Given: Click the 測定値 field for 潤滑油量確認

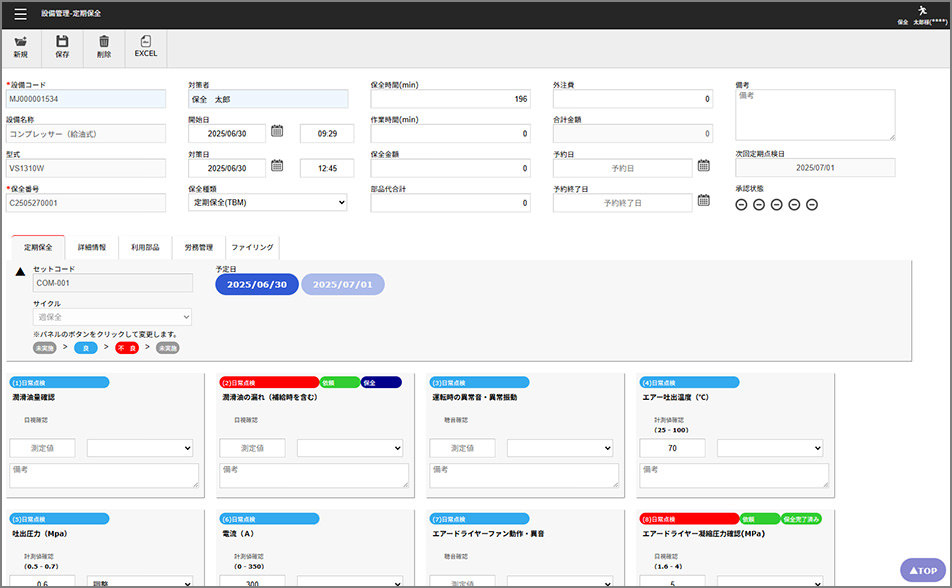Looking at the screenshot, I should pos(42,448).
